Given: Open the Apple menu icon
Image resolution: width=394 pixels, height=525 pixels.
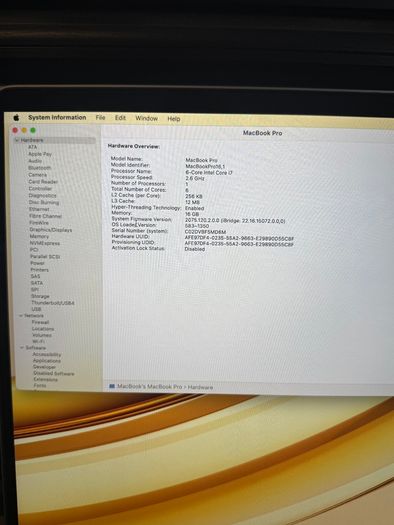Looking at the screenshot, I should tap(16, 118).
